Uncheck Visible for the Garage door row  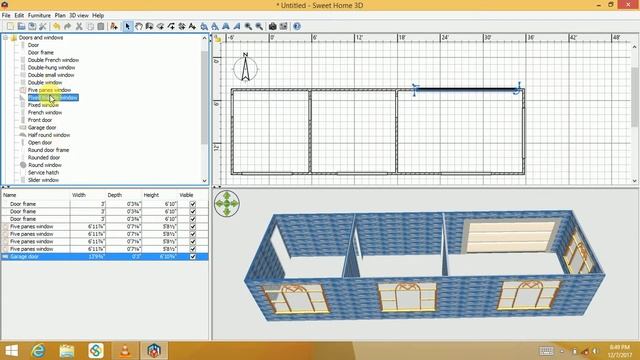193,257
